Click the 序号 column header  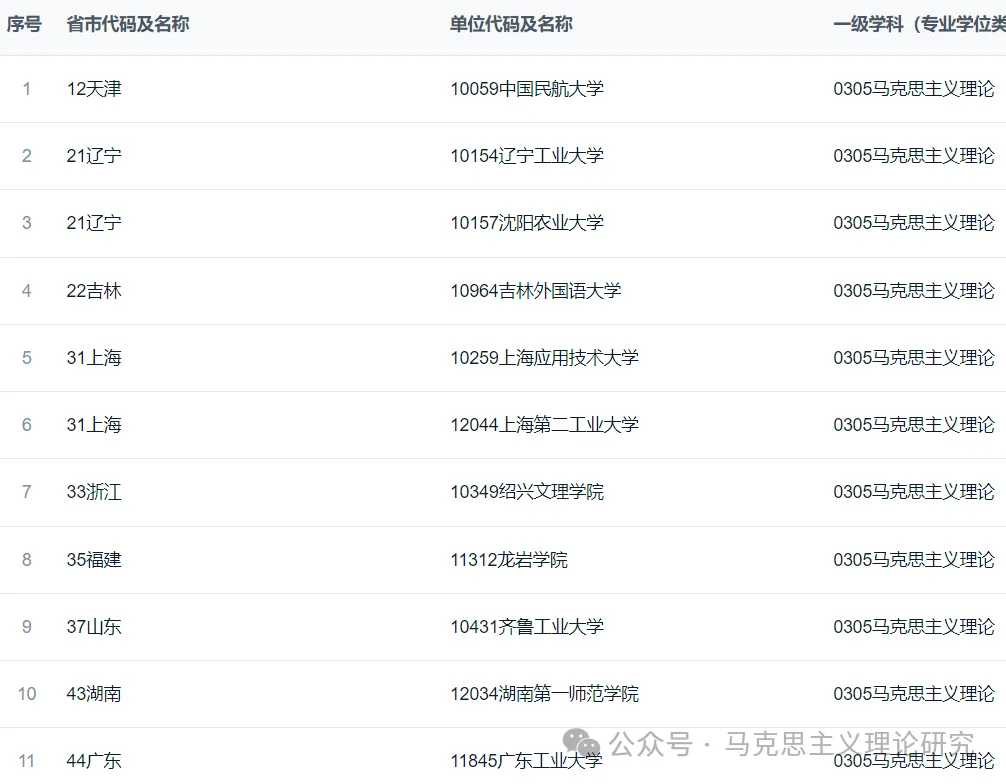[24, 24]
